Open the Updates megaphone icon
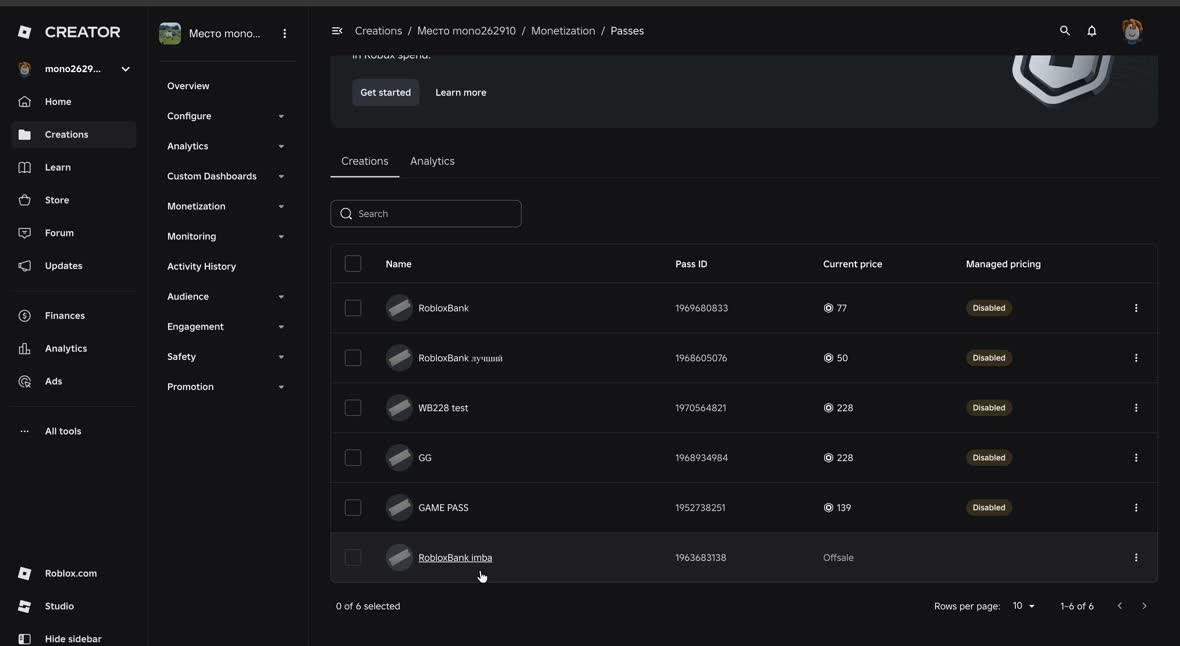Screen dimensions: 1180x646 tap(24, 266)
